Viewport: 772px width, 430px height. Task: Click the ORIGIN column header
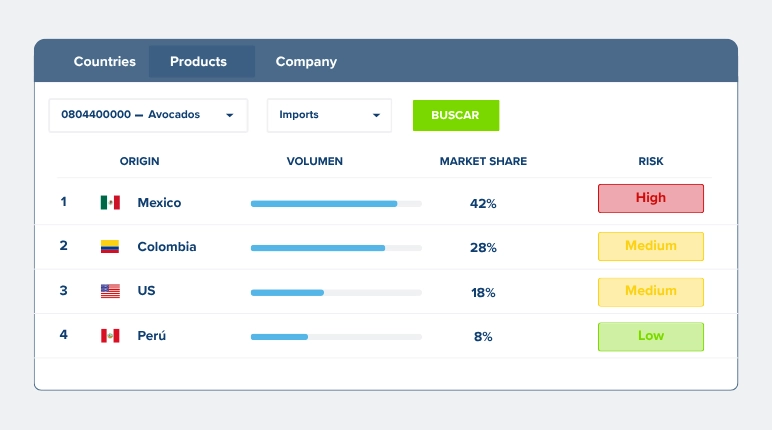pos(139,162)
